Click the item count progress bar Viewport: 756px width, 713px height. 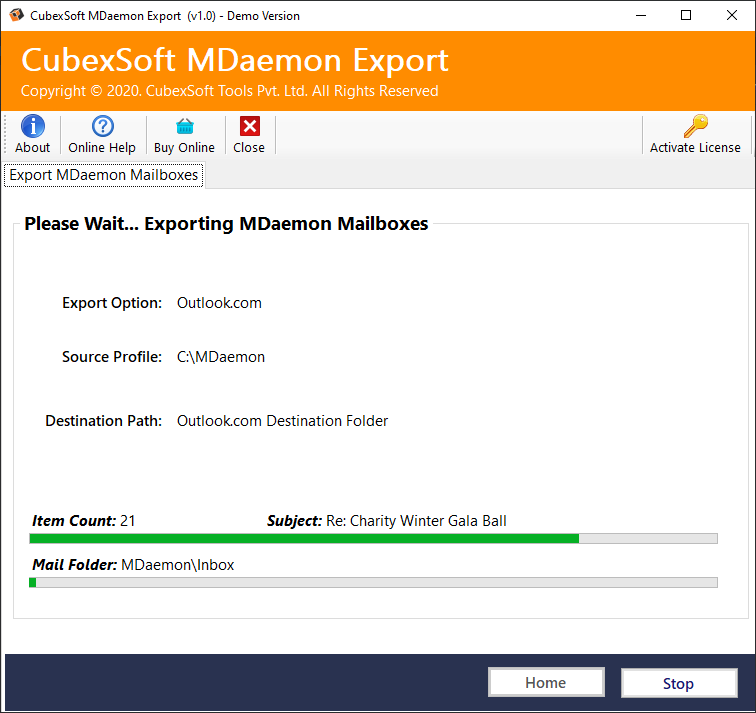[373, 539]
